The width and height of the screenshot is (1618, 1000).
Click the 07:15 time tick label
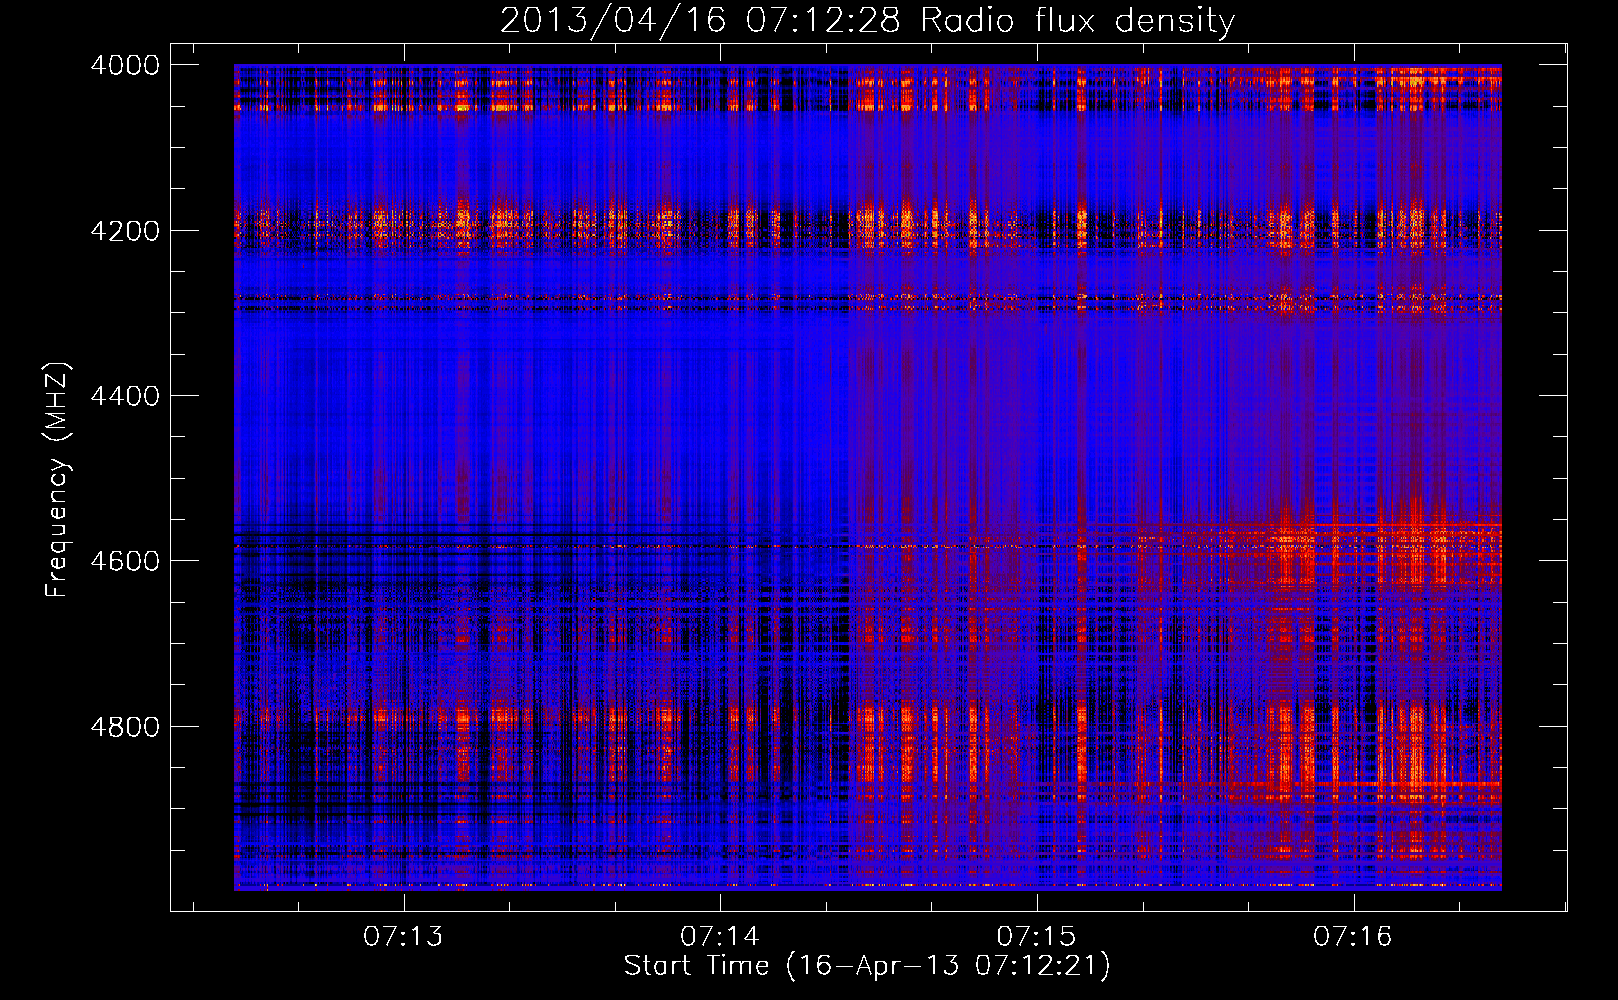(x=1037, y=936)
